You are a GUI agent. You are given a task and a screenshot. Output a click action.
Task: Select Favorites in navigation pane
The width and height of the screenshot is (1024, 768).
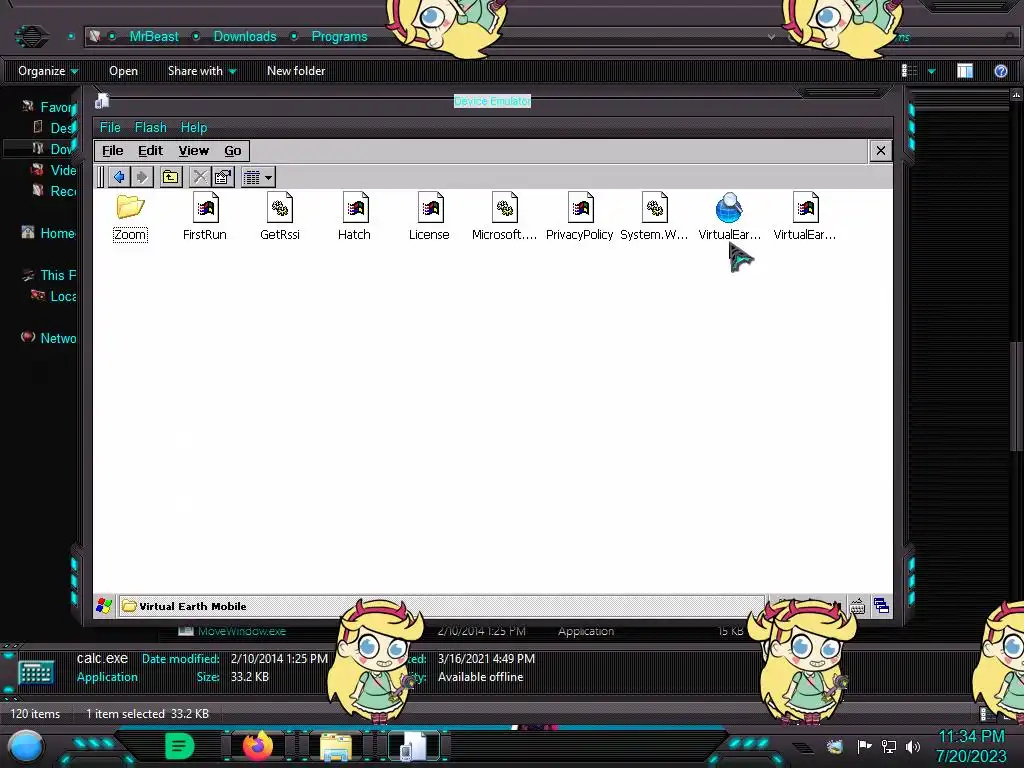click(51, 107)
